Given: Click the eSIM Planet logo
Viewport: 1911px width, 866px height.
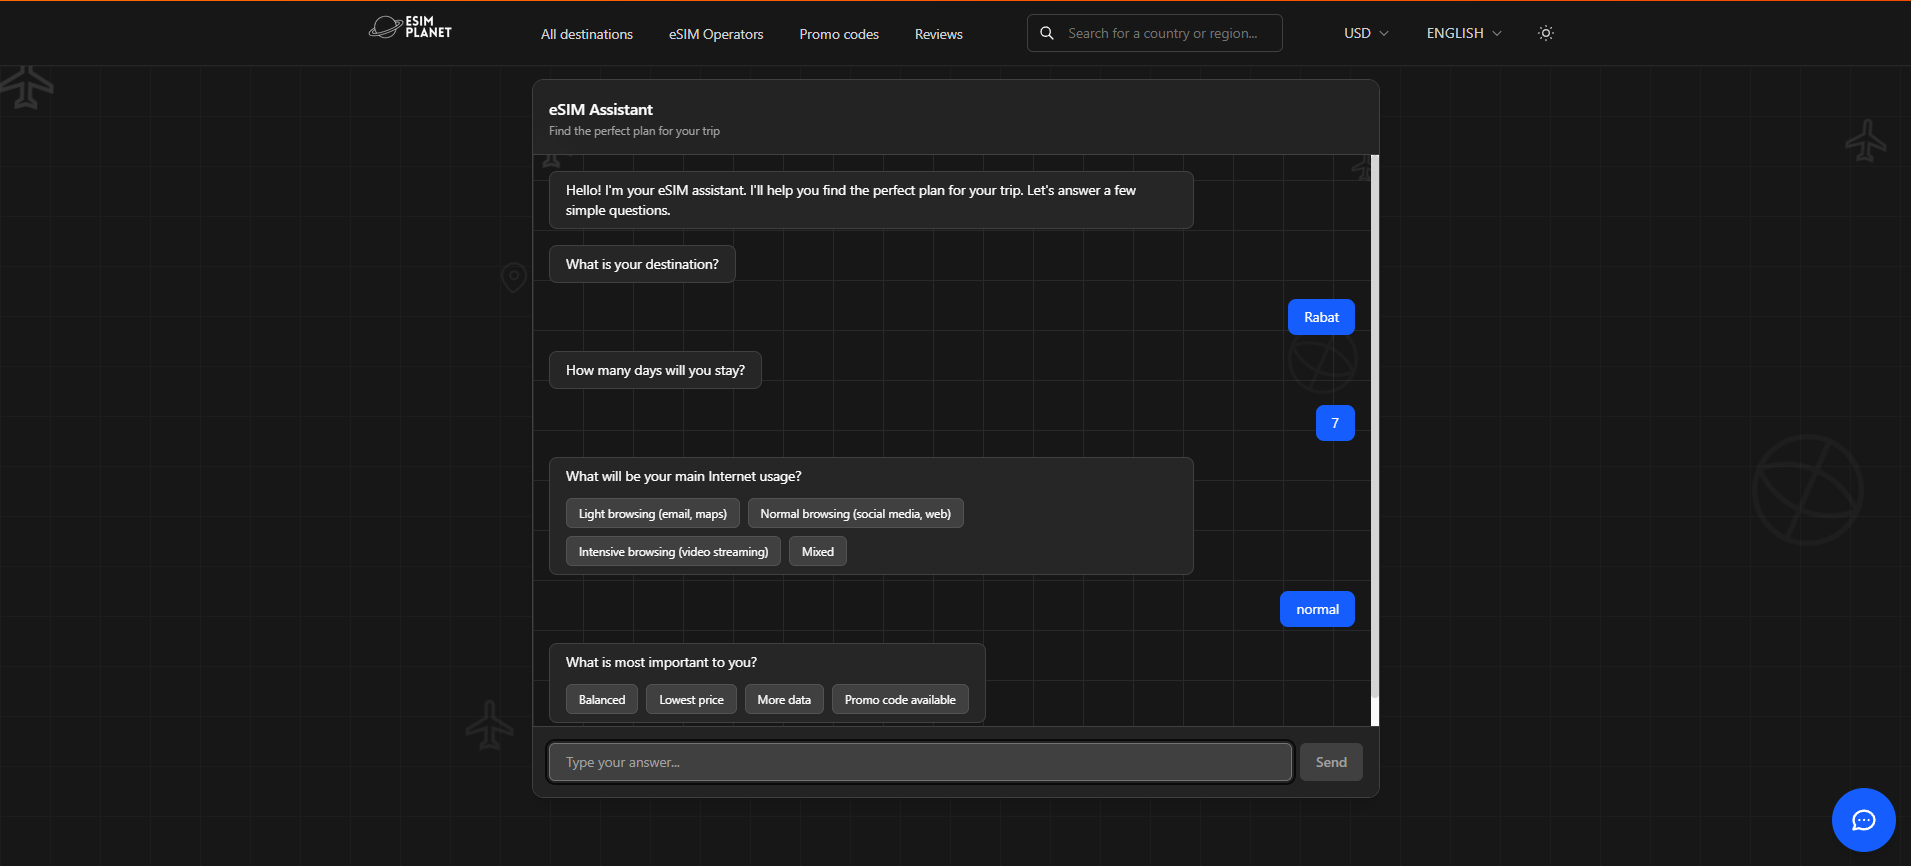Looking at the screenshot, I should pos(410,27).
